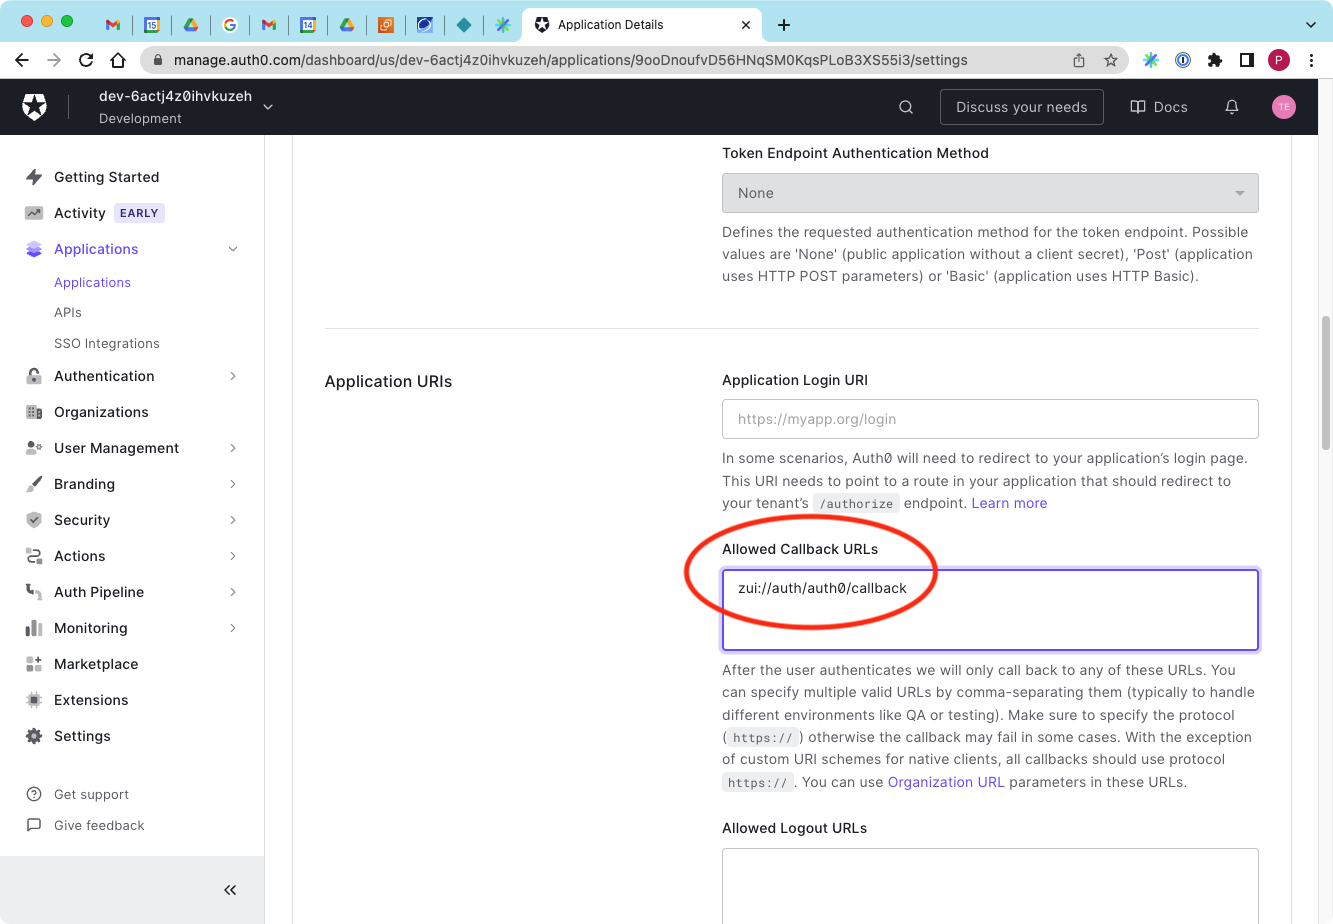Expand the Monitoring chevron
The image size is (1333, 924).
233,628
